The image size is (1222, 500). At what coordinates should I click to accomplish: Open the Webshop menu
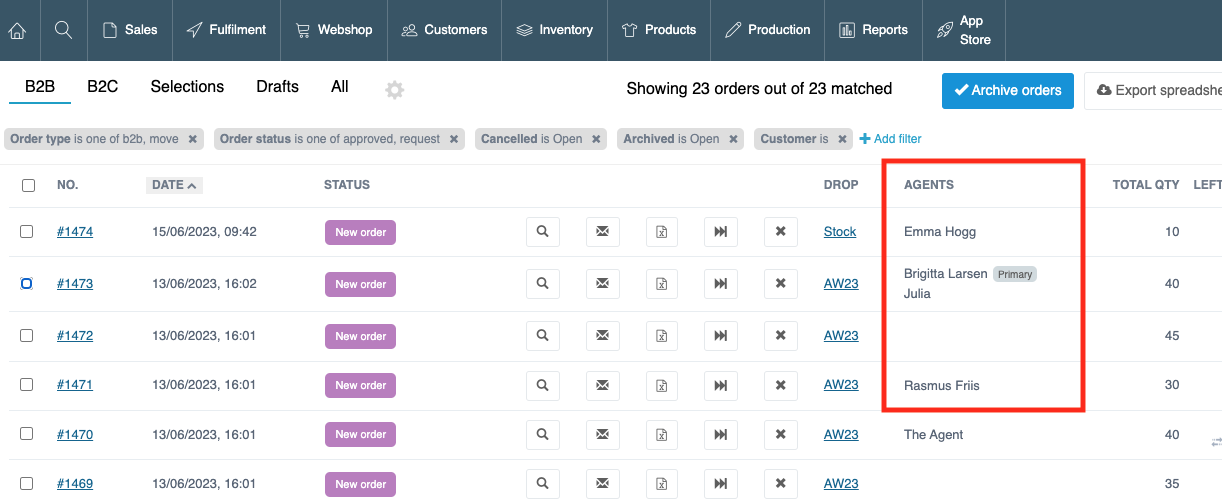[x=333, y=30]
